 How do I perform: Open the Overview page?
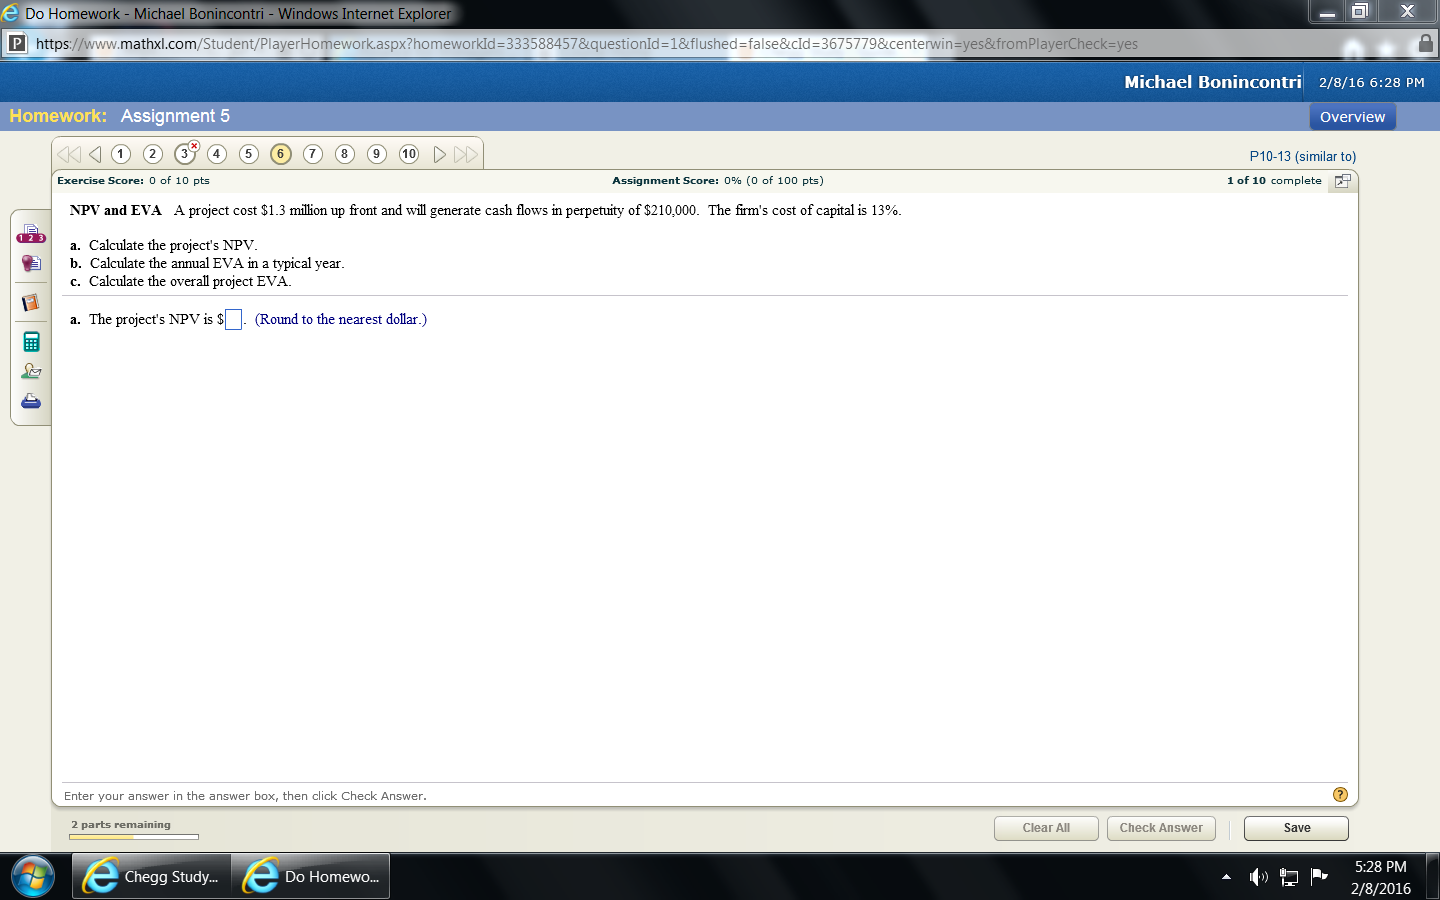tap(1352, 116)
